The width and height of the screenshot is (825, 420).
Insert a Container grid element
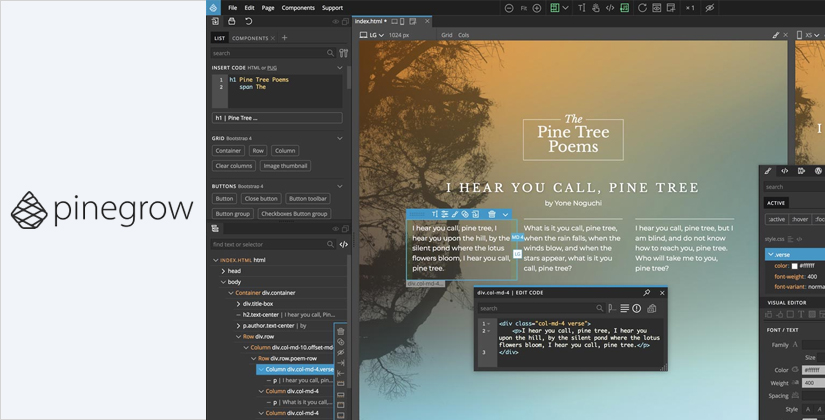pos(228,151)
